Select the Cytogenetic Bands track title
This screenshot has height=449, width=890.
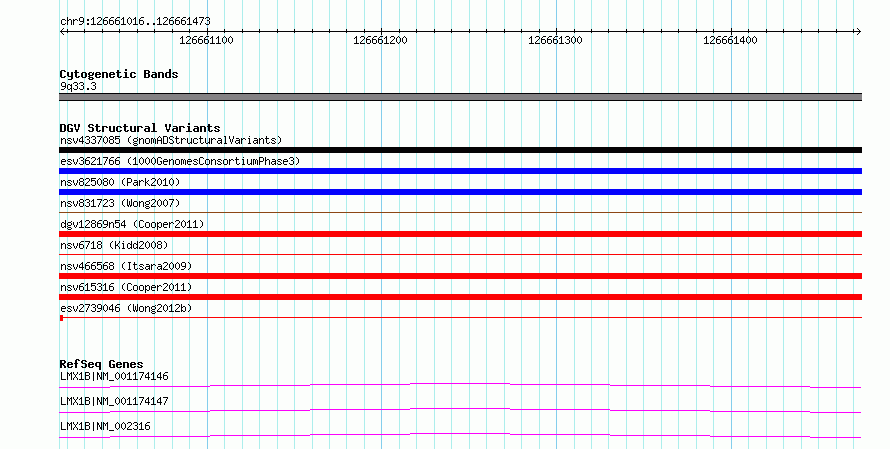click(x=119, y=74)
